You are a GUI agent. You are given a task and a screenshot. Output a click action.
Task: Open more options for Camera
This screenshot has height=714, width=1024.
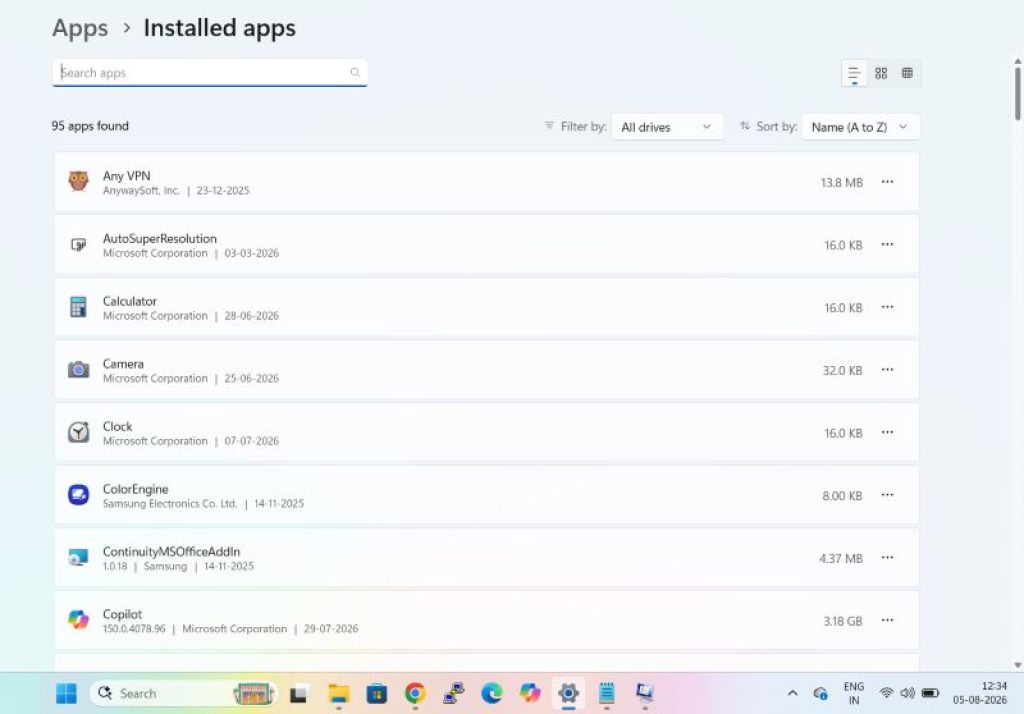887,370
